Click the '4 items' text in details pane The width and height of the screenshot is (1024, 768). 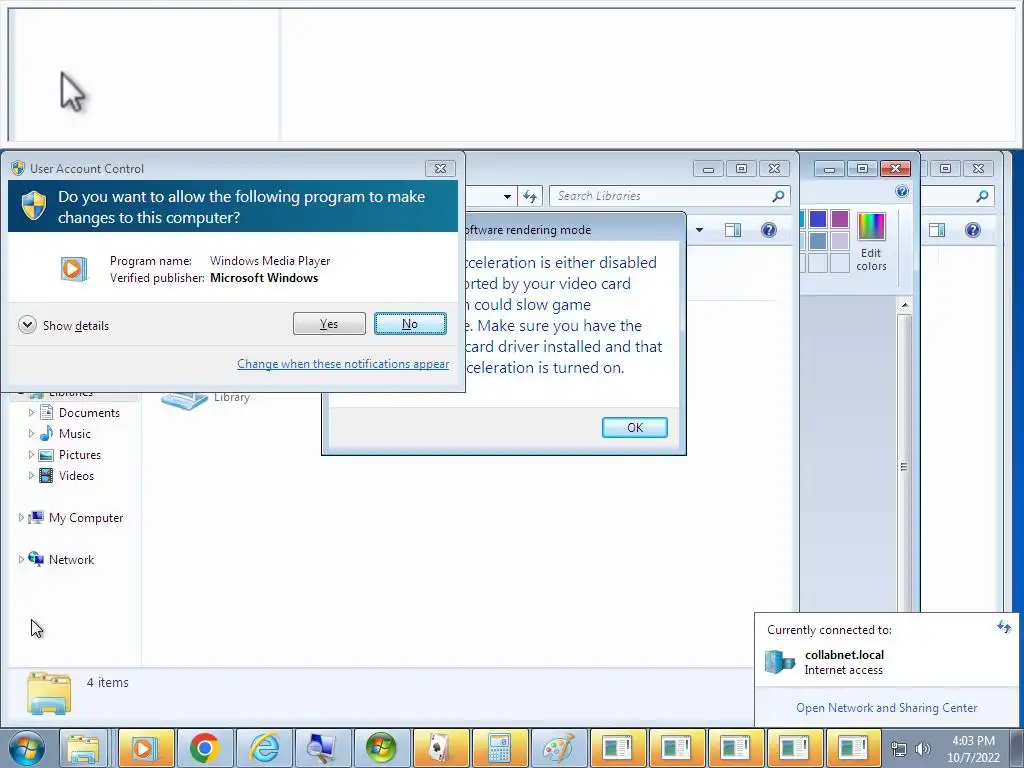(108, 682)
